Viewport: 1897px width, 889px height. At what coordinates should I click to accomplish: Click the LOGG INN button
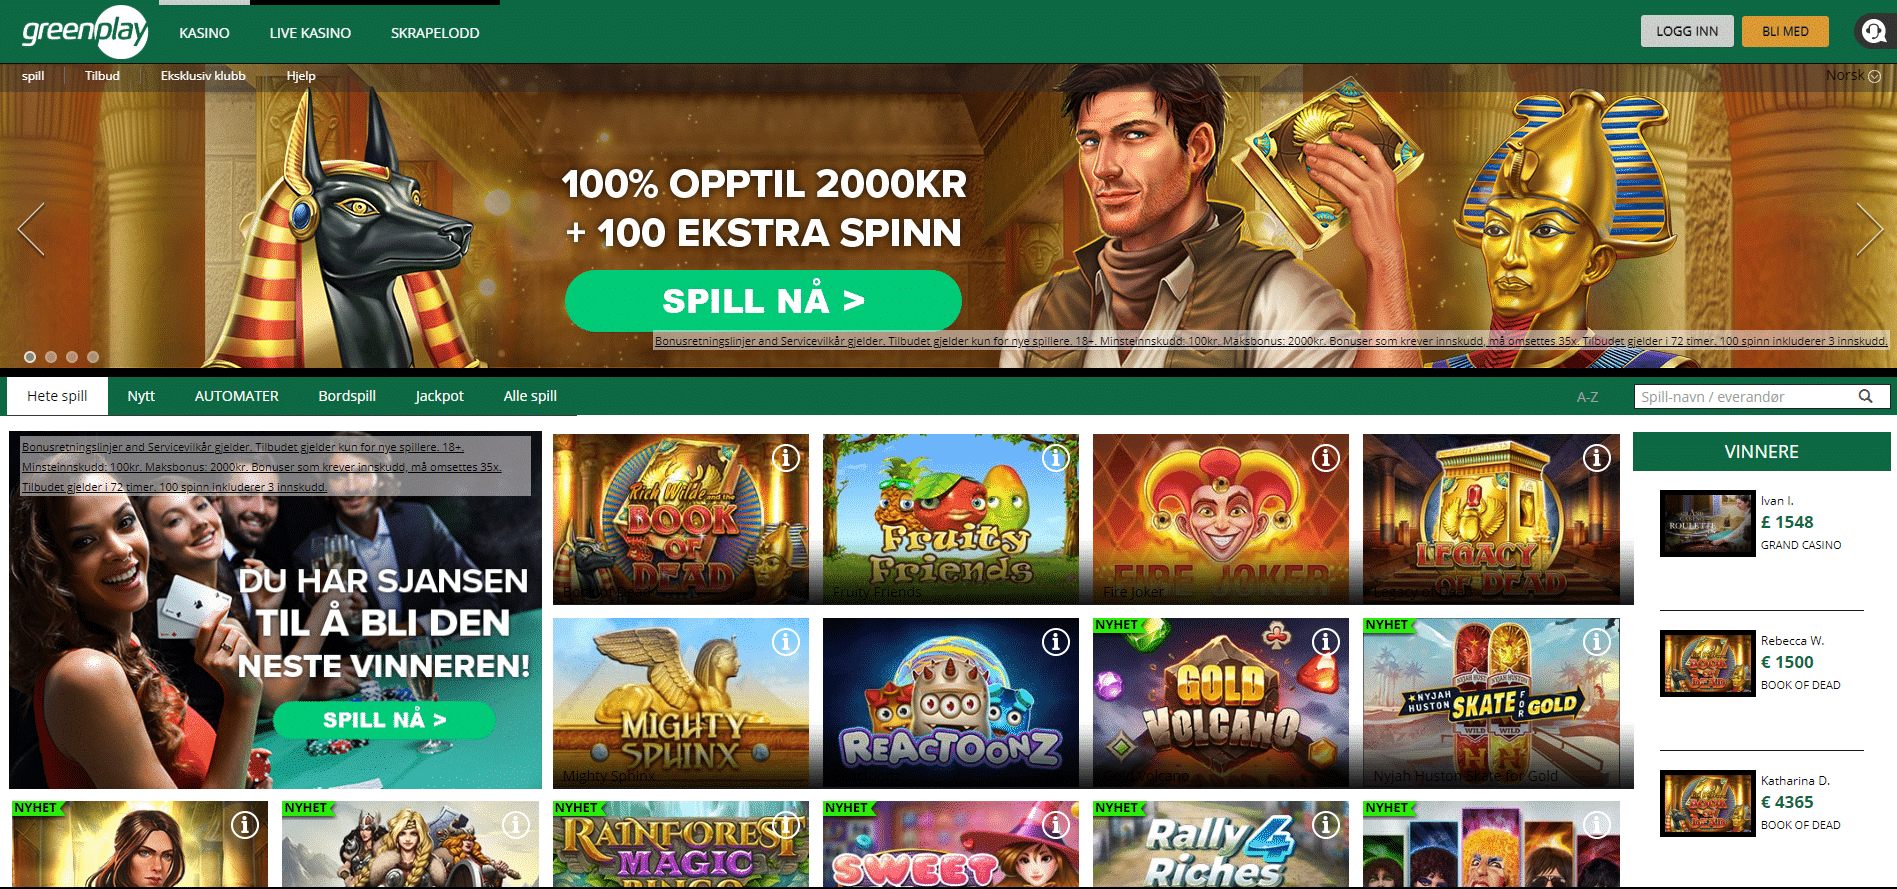tap(1687, 31)
